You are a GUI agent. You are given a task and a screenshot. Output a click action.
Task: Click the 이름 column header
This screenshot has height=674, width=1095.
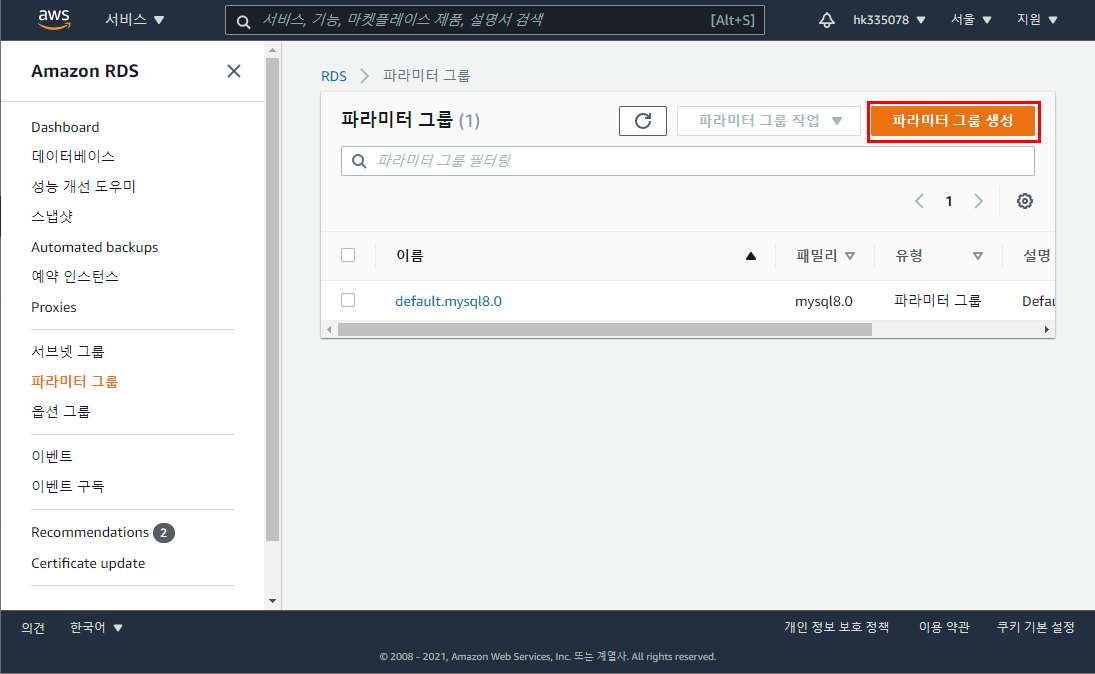[410, 256]
